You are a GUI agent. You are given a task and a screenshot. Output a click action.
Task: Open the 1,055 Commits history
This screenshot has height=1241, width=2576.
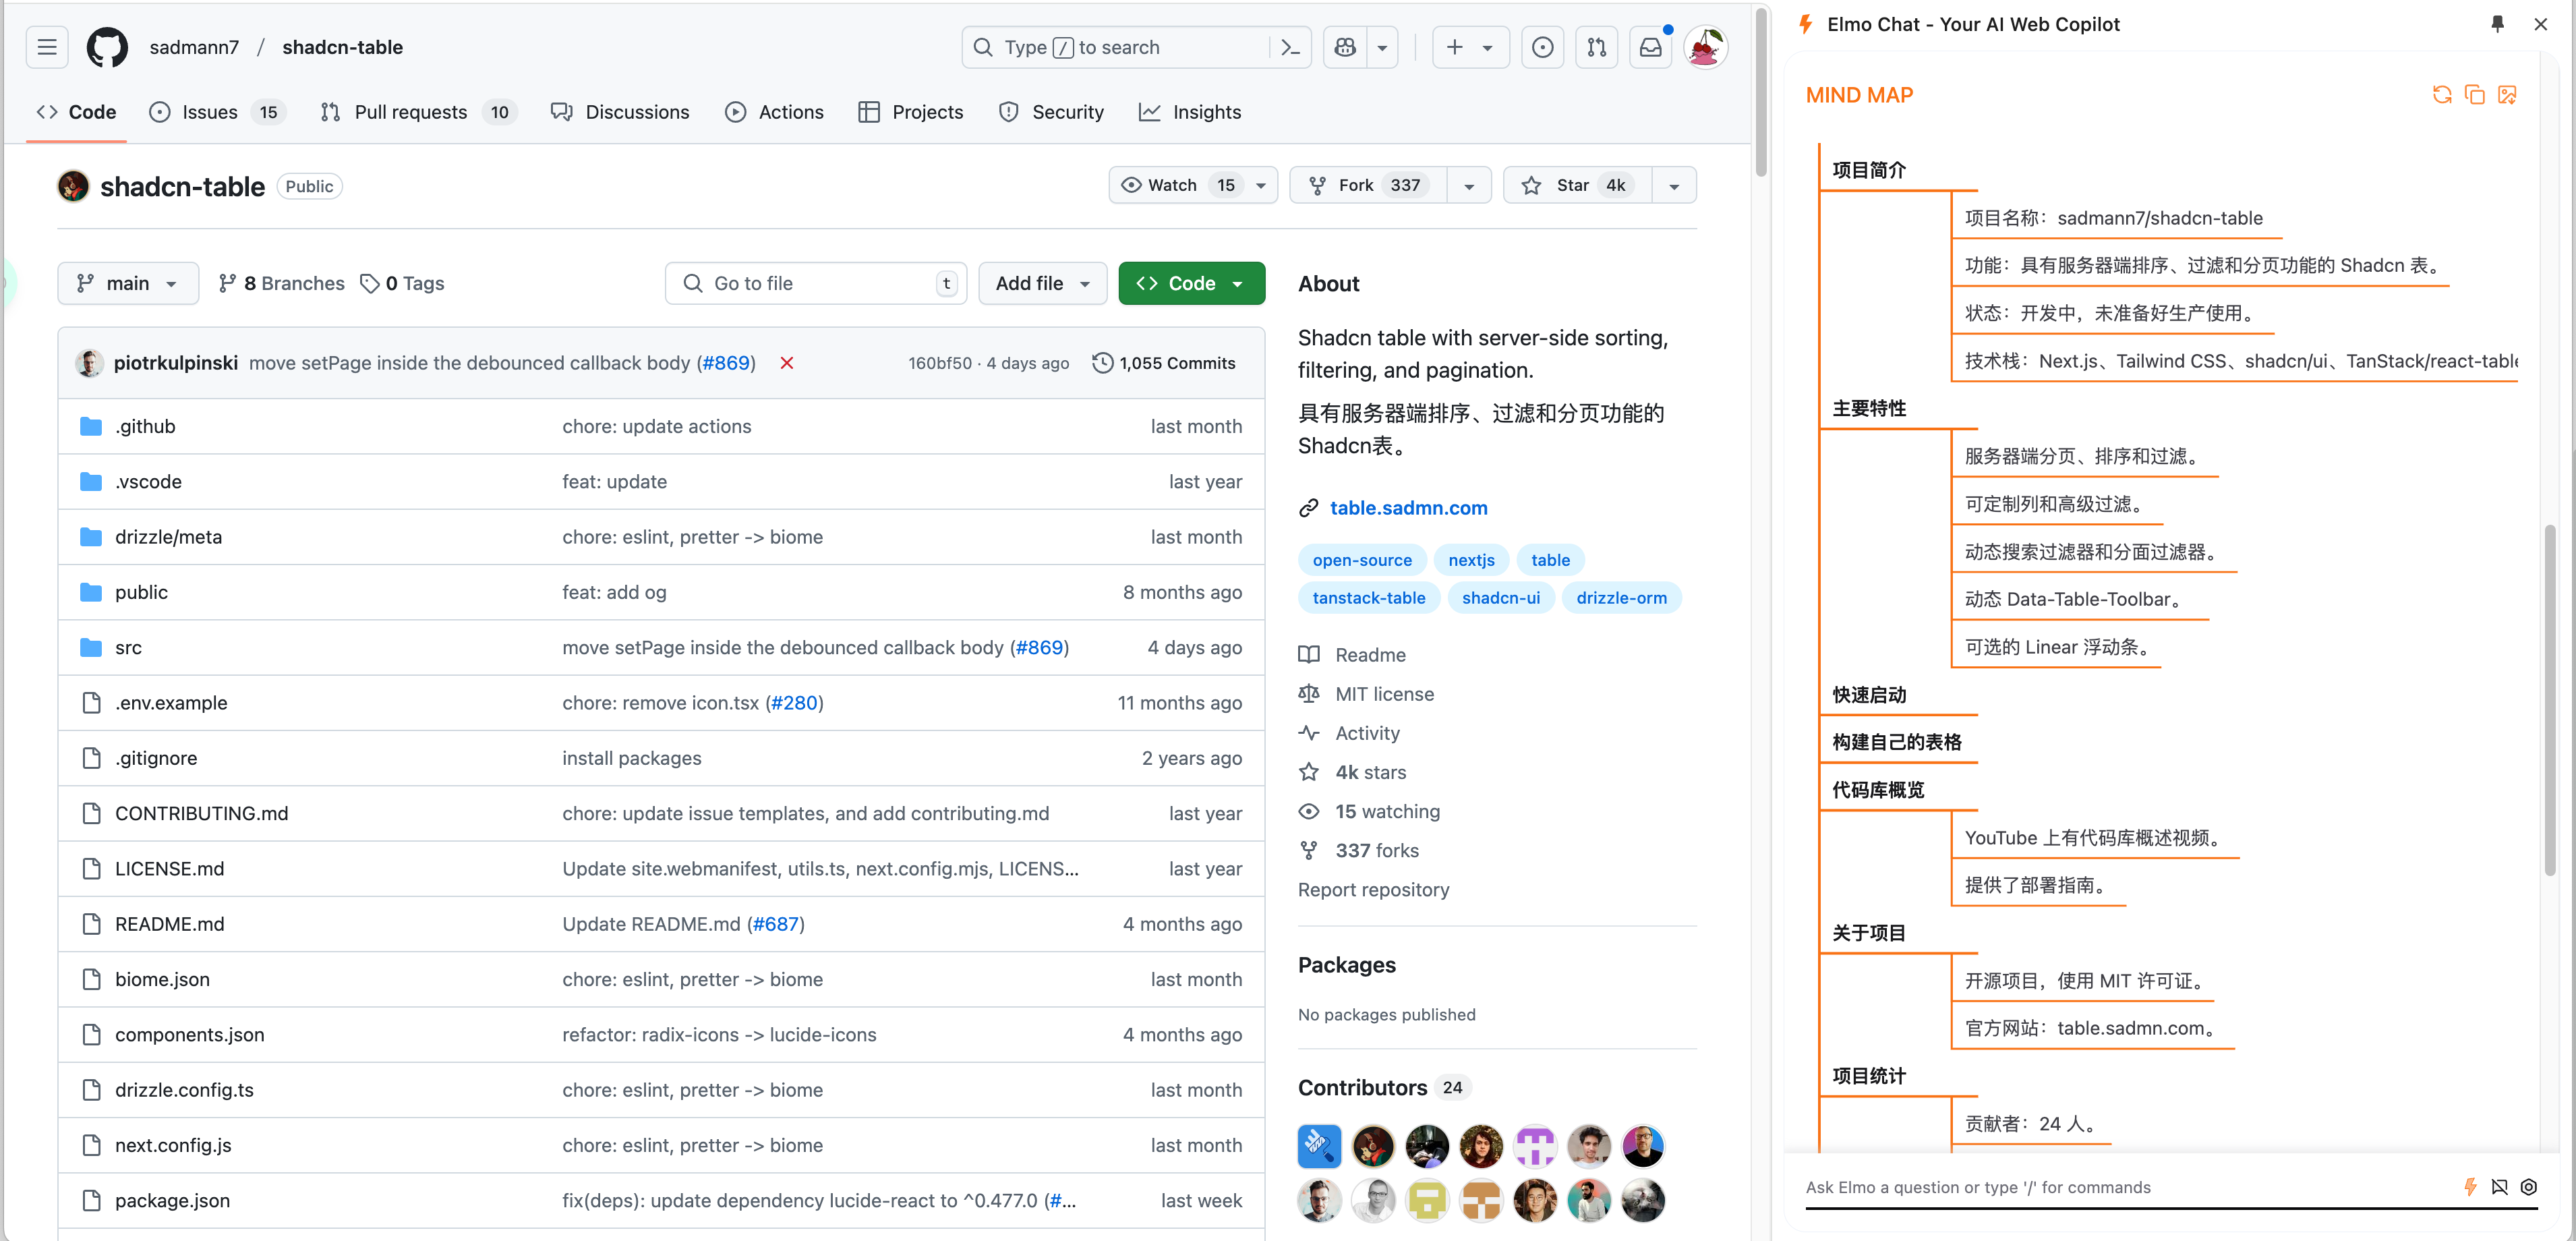point(1164,363)
